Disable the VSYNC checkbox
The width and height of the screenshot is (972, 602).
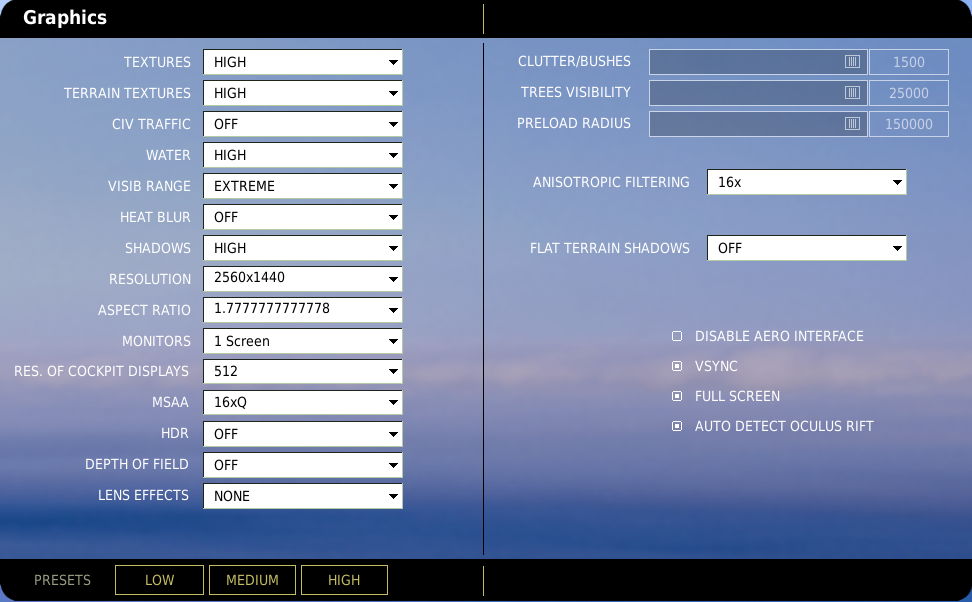point(677,366)
